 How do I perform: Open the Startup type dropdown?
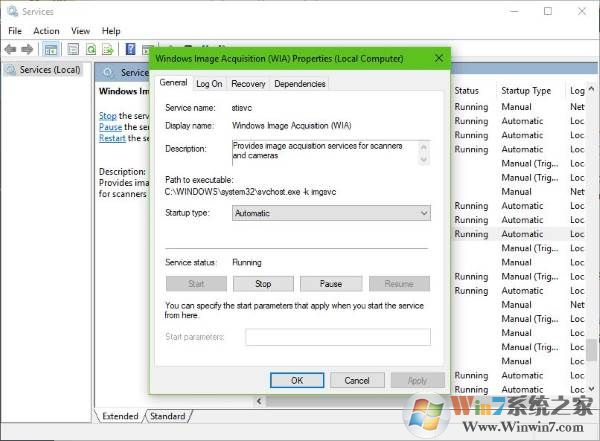(330, 213)
